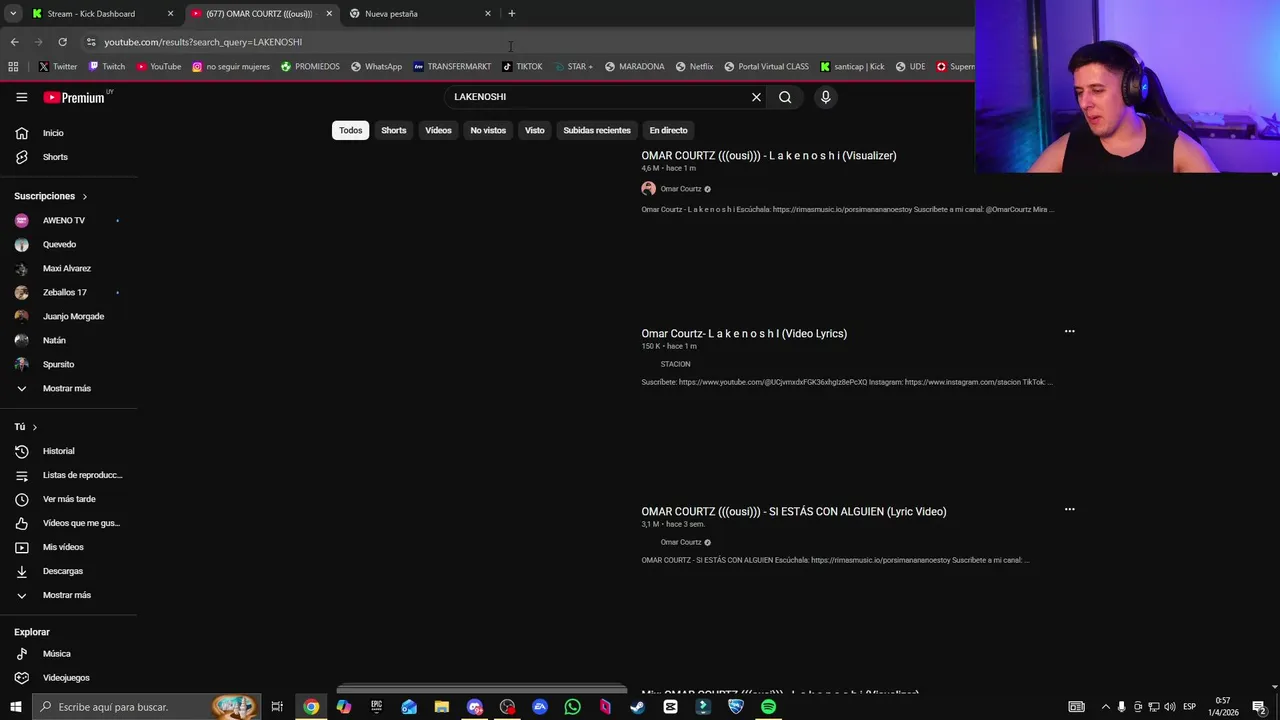Screen dimensions: 1280x720
Task: Open more options for Video Lyrics result
Action: click(1069, 331)
